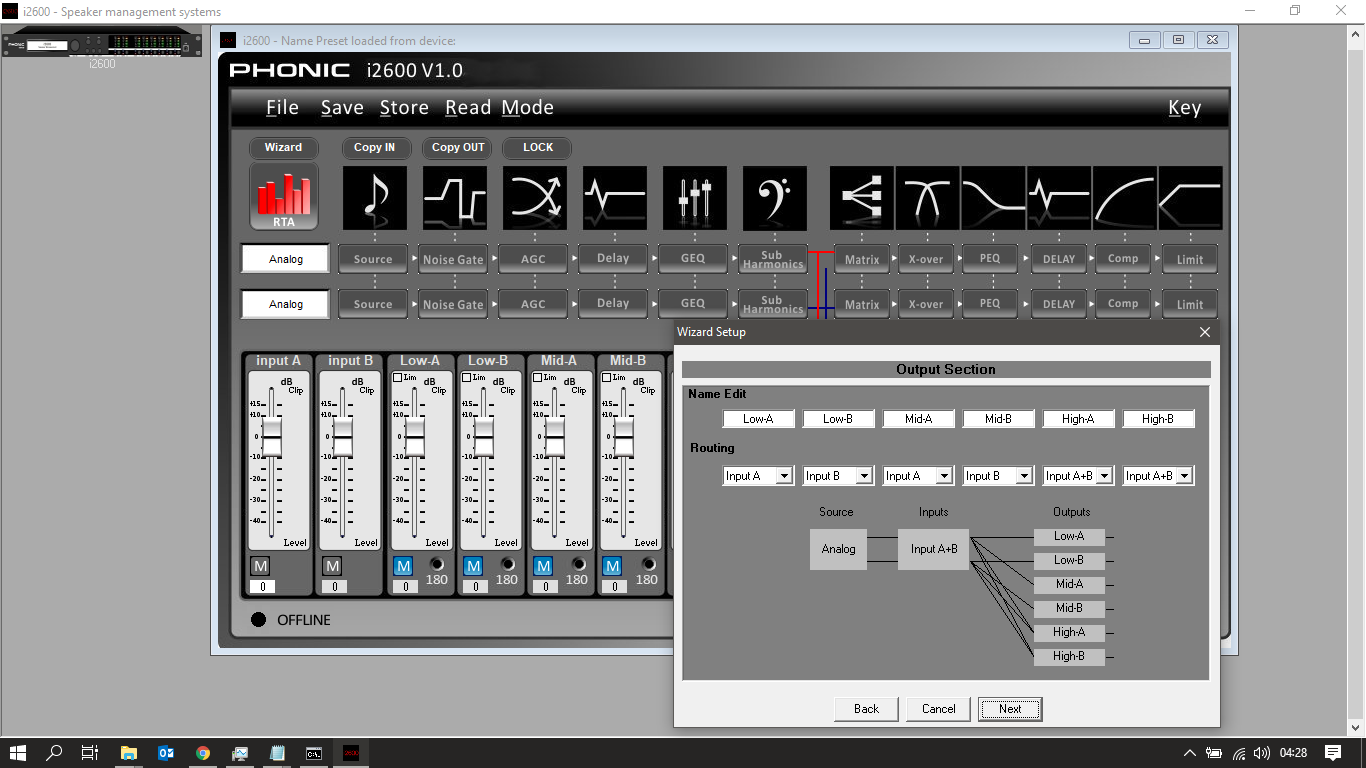Click the Copy OUT button
Screen dimensions: 1366x768
coord(458,147)
